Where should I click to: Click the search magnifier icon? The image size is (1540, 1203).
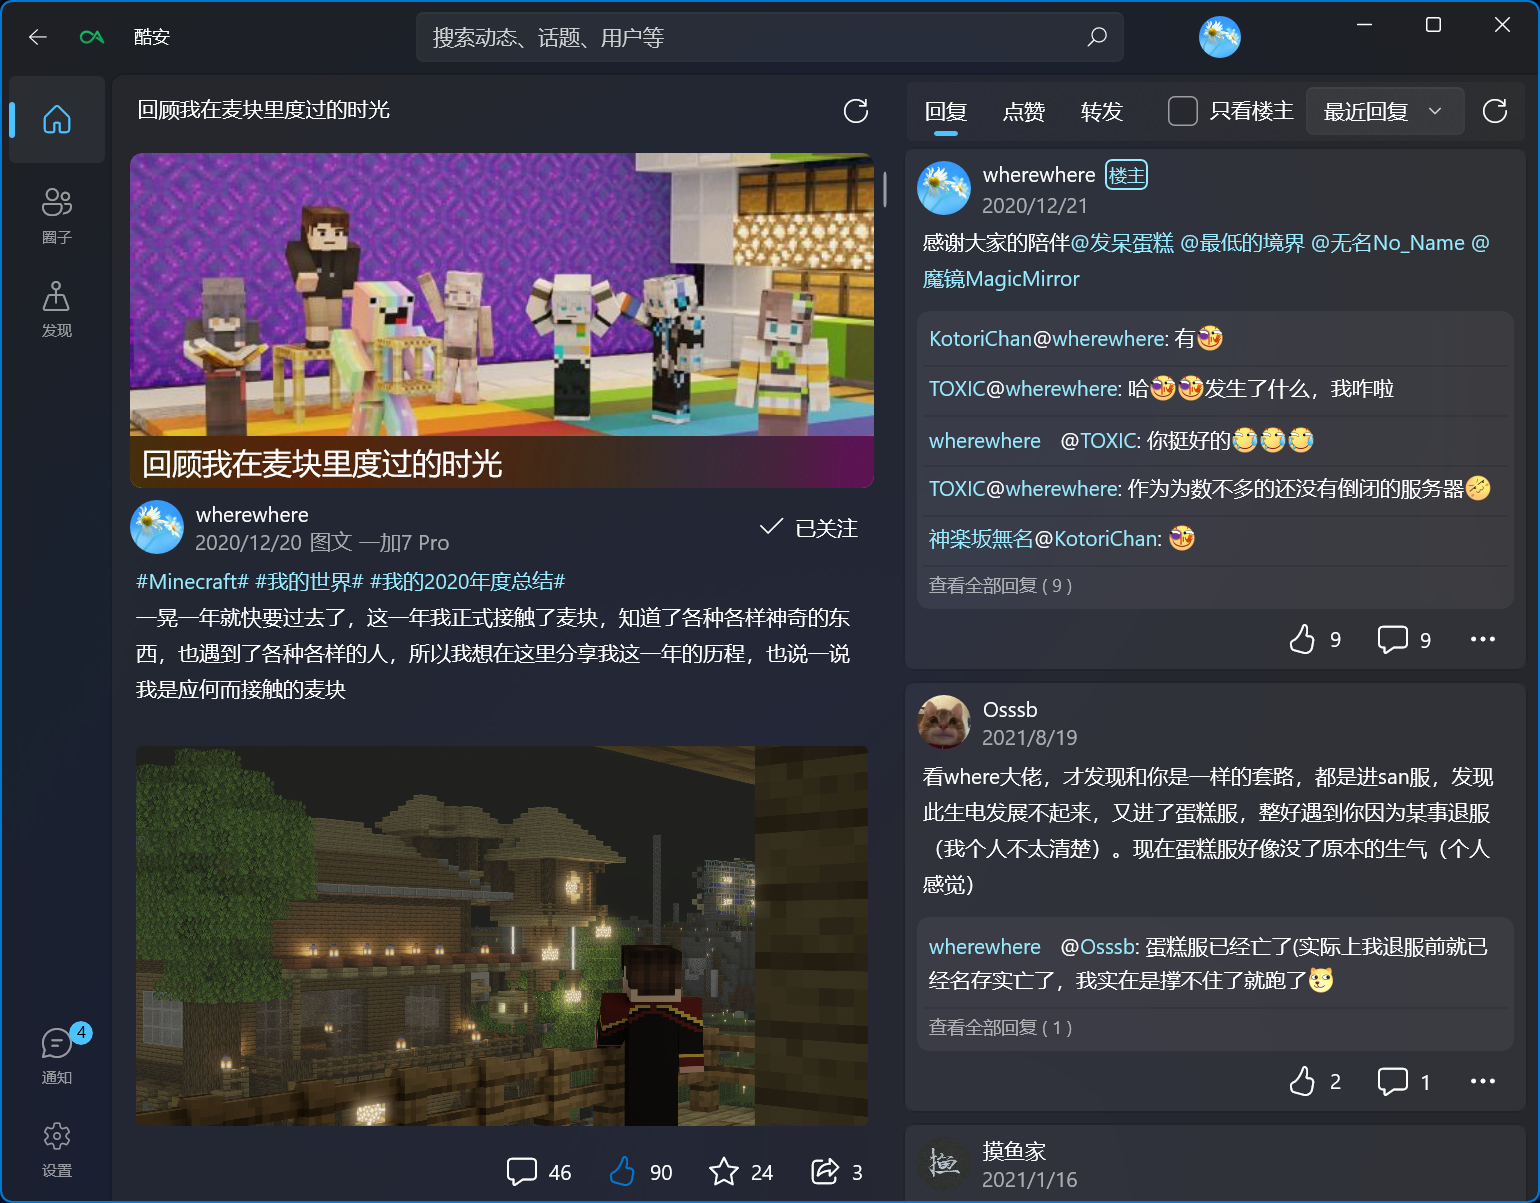(1097, 37)
